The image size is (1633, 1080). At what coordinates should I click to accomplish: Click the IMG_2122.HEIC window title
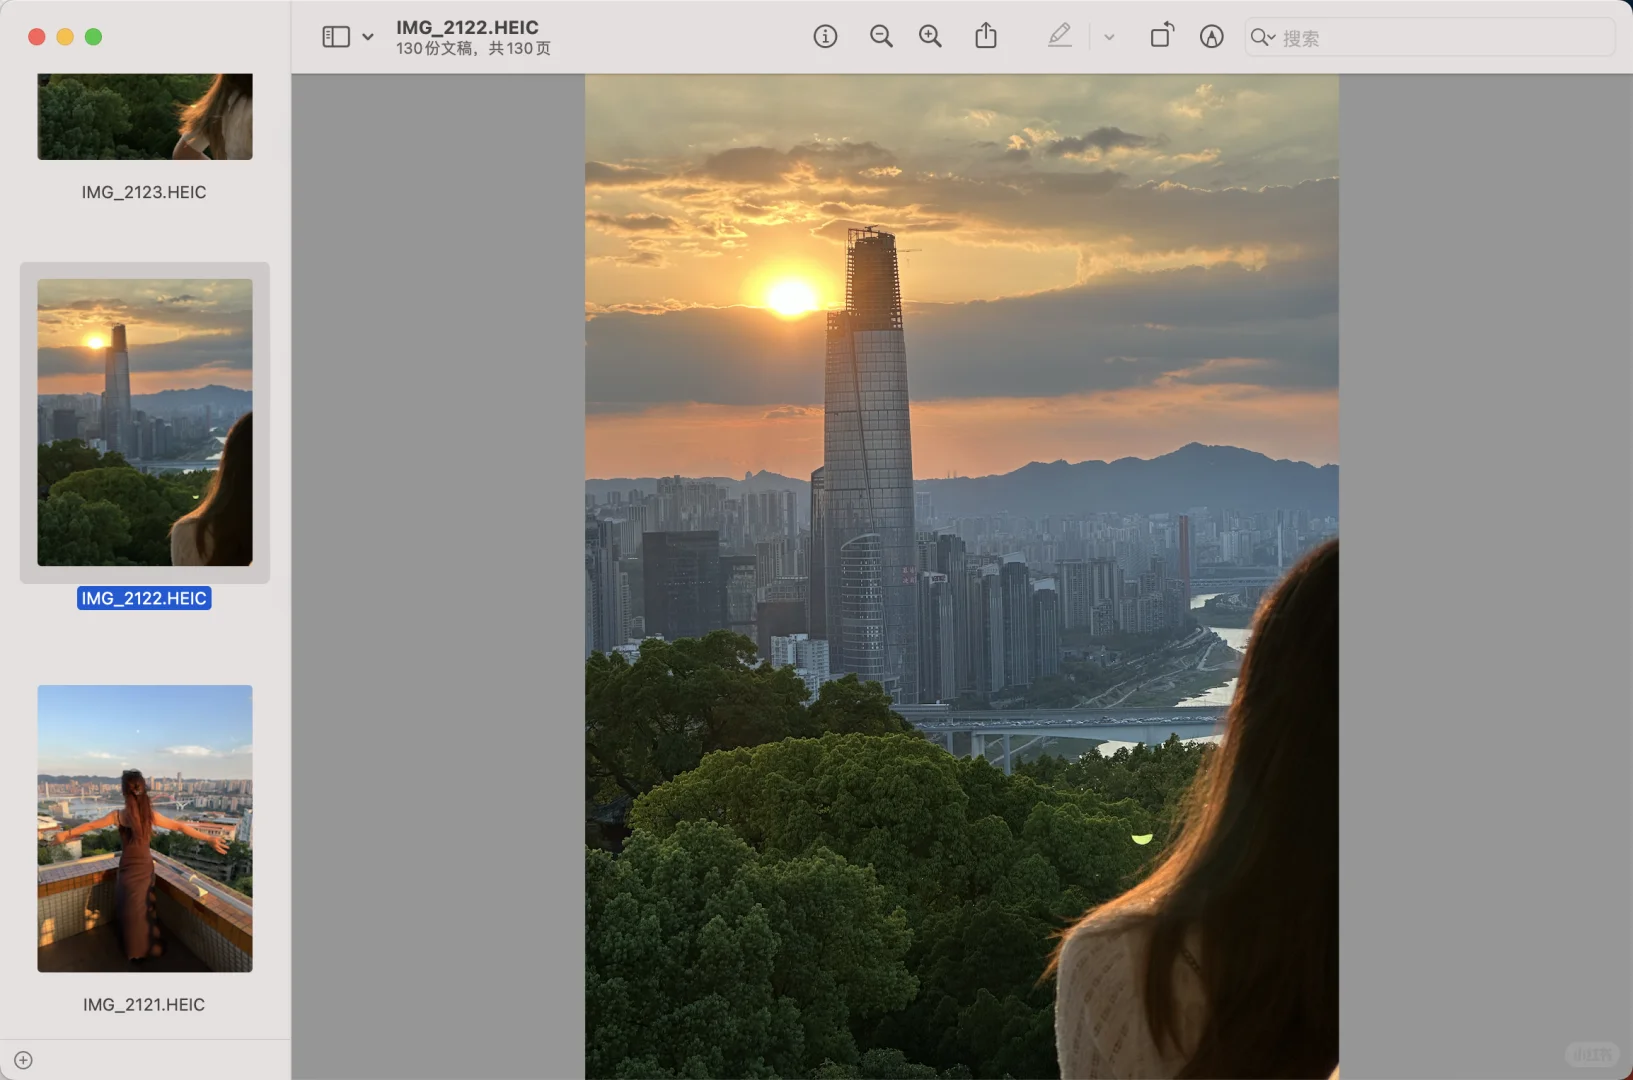[467, 27]
